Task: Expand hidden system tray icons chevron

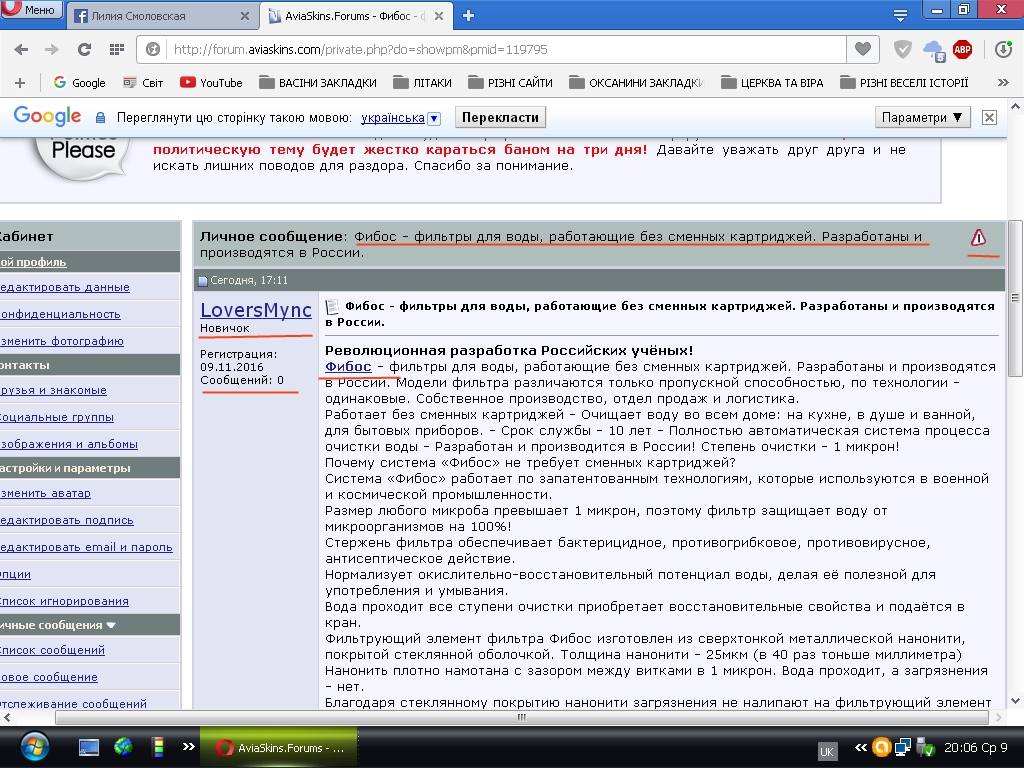Action: coord(860,747)
